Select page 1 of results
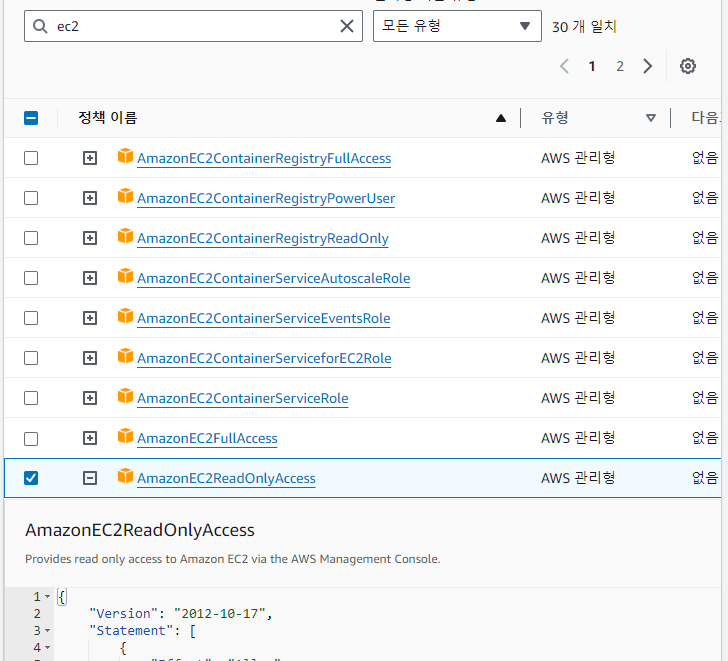 (x=592, y=66)
